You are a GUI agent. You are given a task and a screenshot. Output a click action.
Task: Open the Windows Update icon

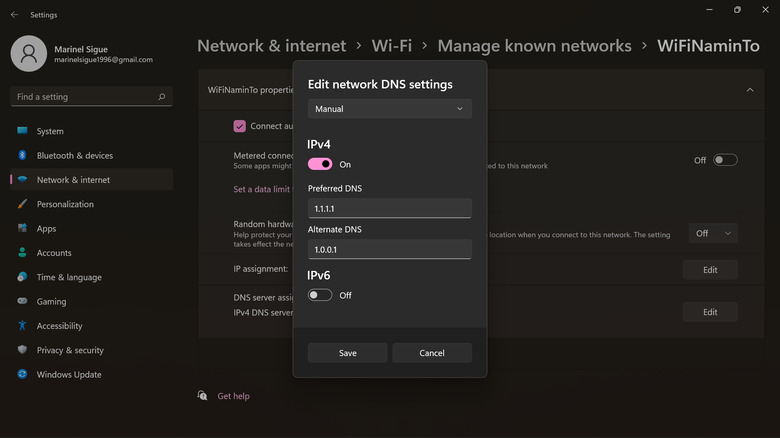22,375
